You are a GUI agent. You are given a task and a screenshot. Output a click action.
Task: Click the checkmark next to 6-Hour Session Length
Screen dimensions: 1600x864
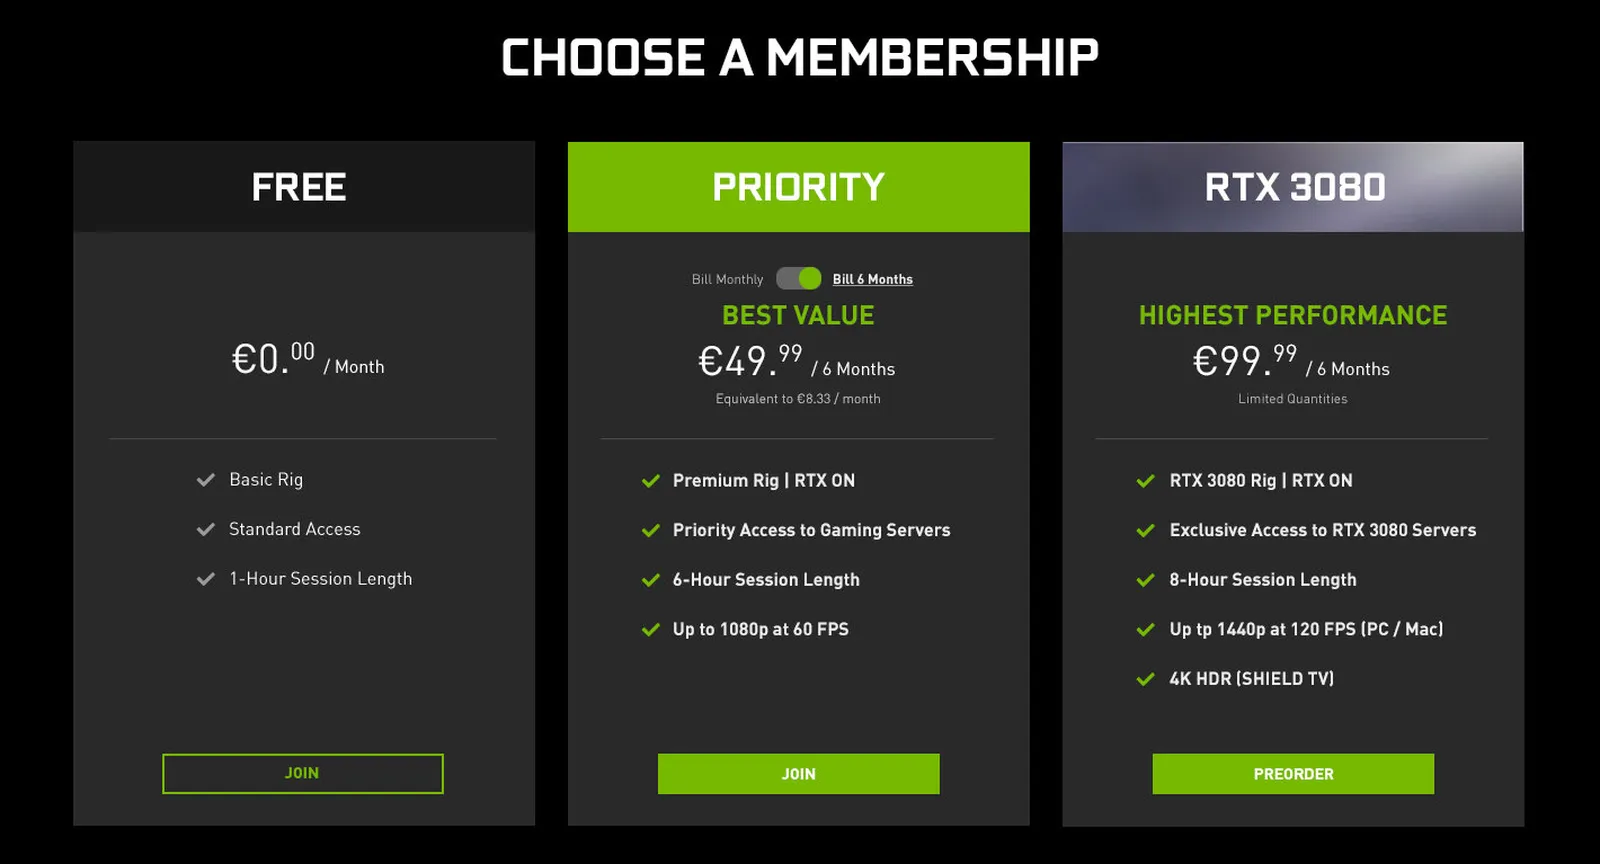point(651,580)
